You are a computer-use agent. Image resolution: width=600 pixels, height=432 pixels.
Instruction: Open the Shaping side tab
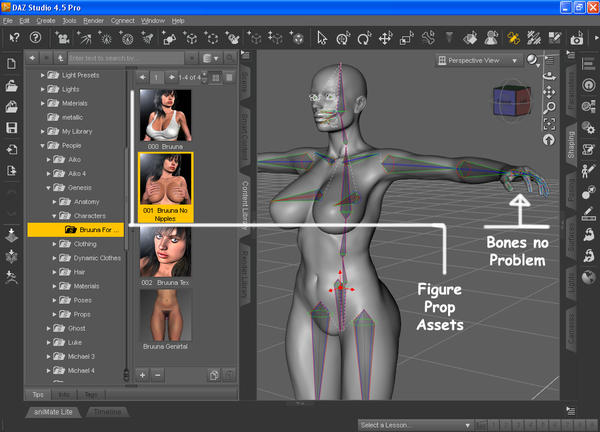[x=571, y=145]
